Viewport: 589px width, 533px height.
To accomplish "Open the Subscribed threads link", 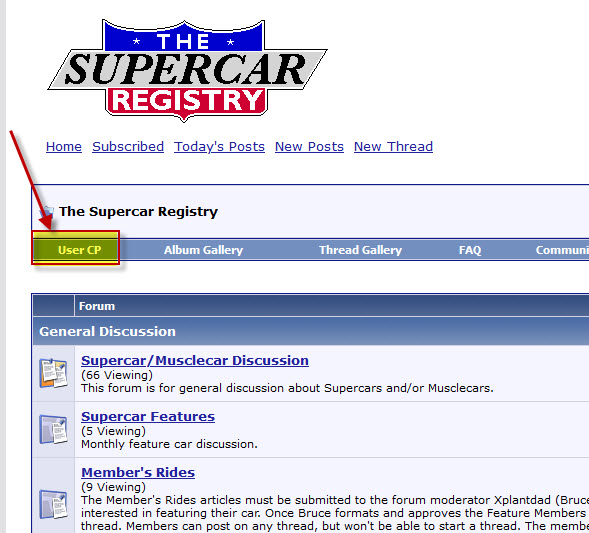I will tap(128, 146).
